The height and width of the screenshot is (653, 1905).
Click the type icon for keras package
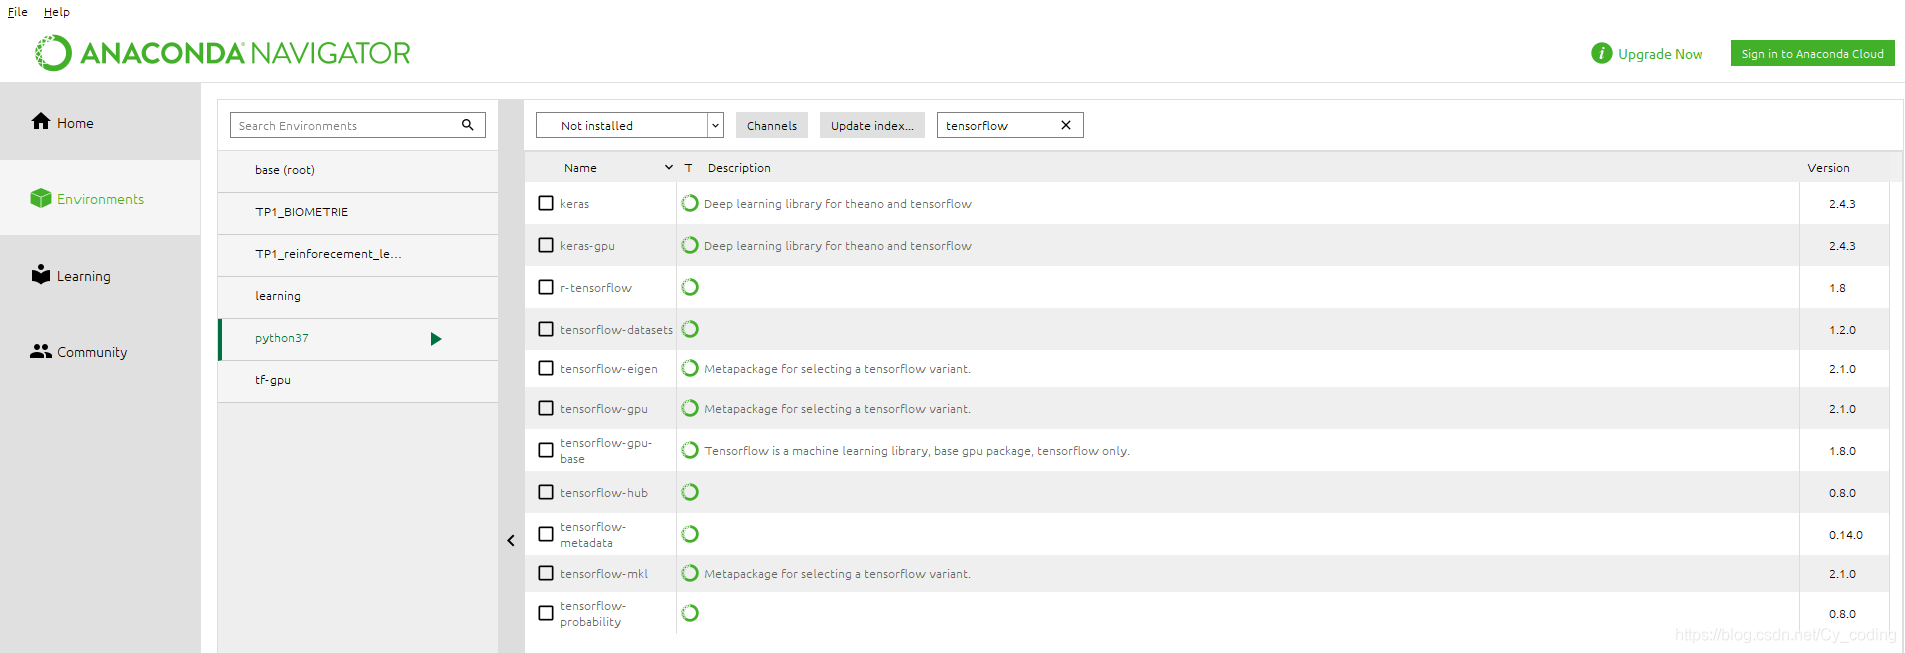click(690, 203)
